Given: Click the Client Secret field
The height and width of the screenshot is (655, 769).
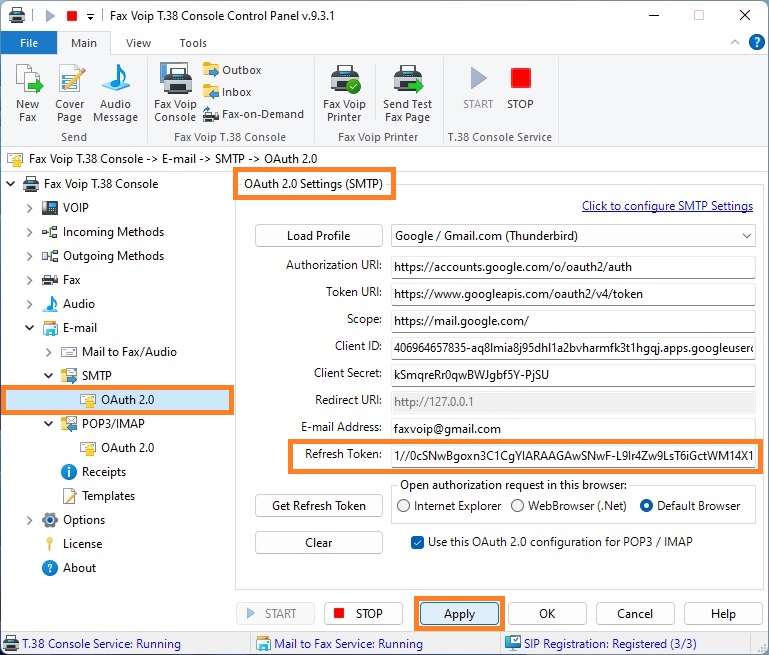Looking at the screenshot, I should click(x=573, y=375).
